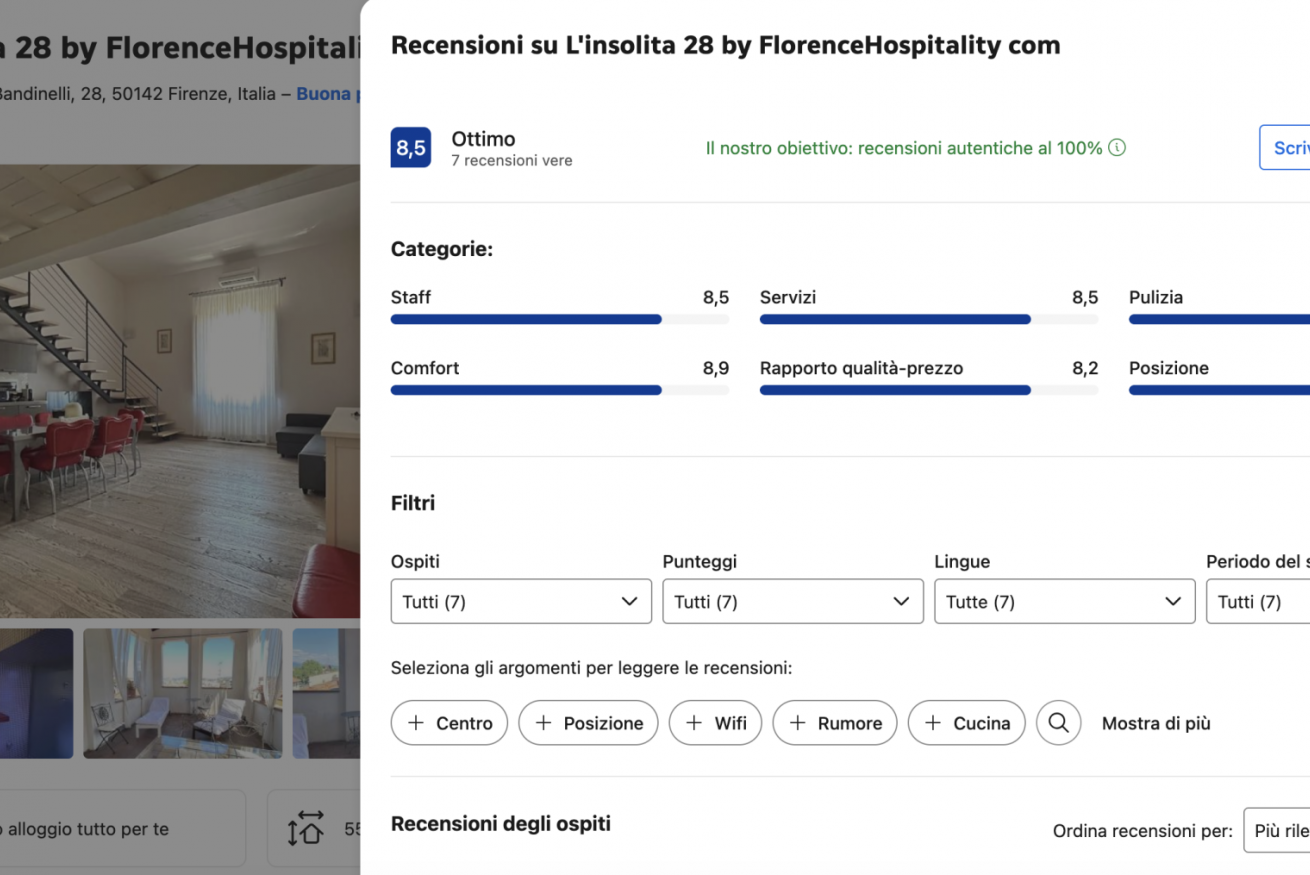
Task: Click the authentic reviews 100% green link
Action: coord(904,148)
